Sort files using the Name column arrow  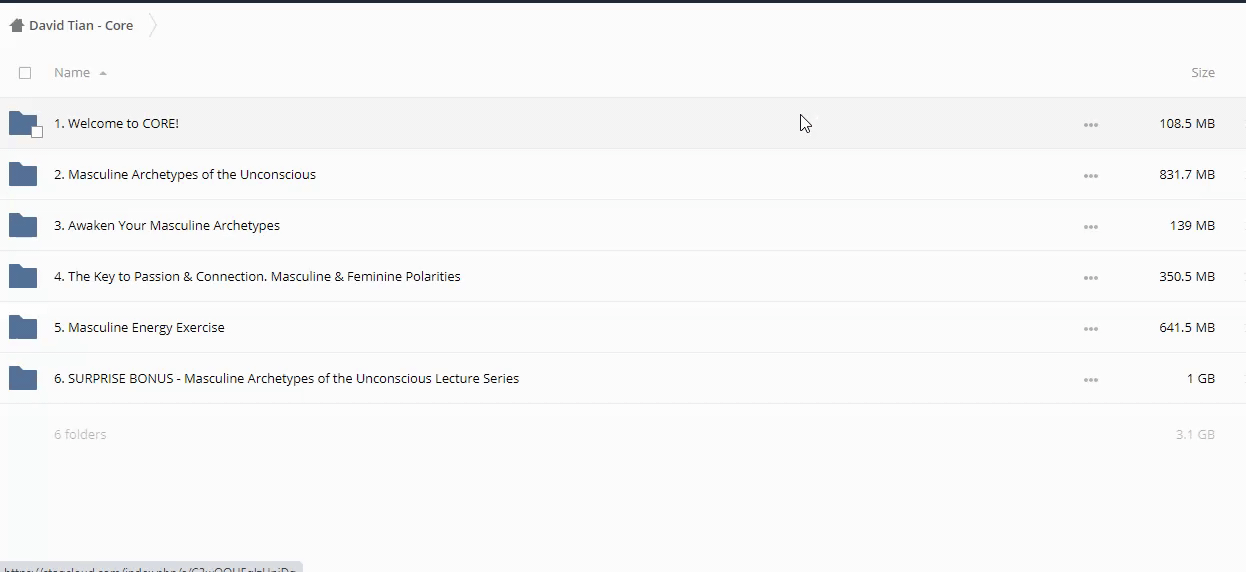103,74
